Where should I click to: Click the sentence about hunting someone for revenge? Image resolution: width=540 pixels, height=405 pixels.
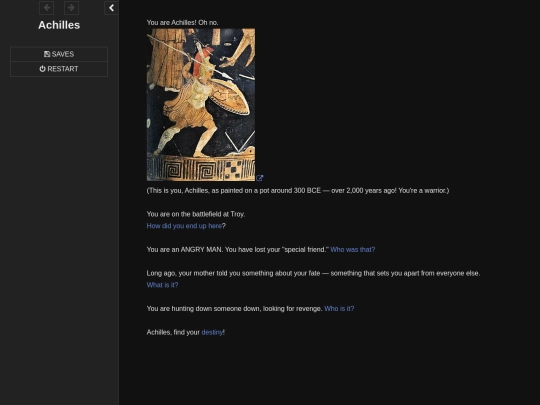pyautogui.click(x=235, y=309)
